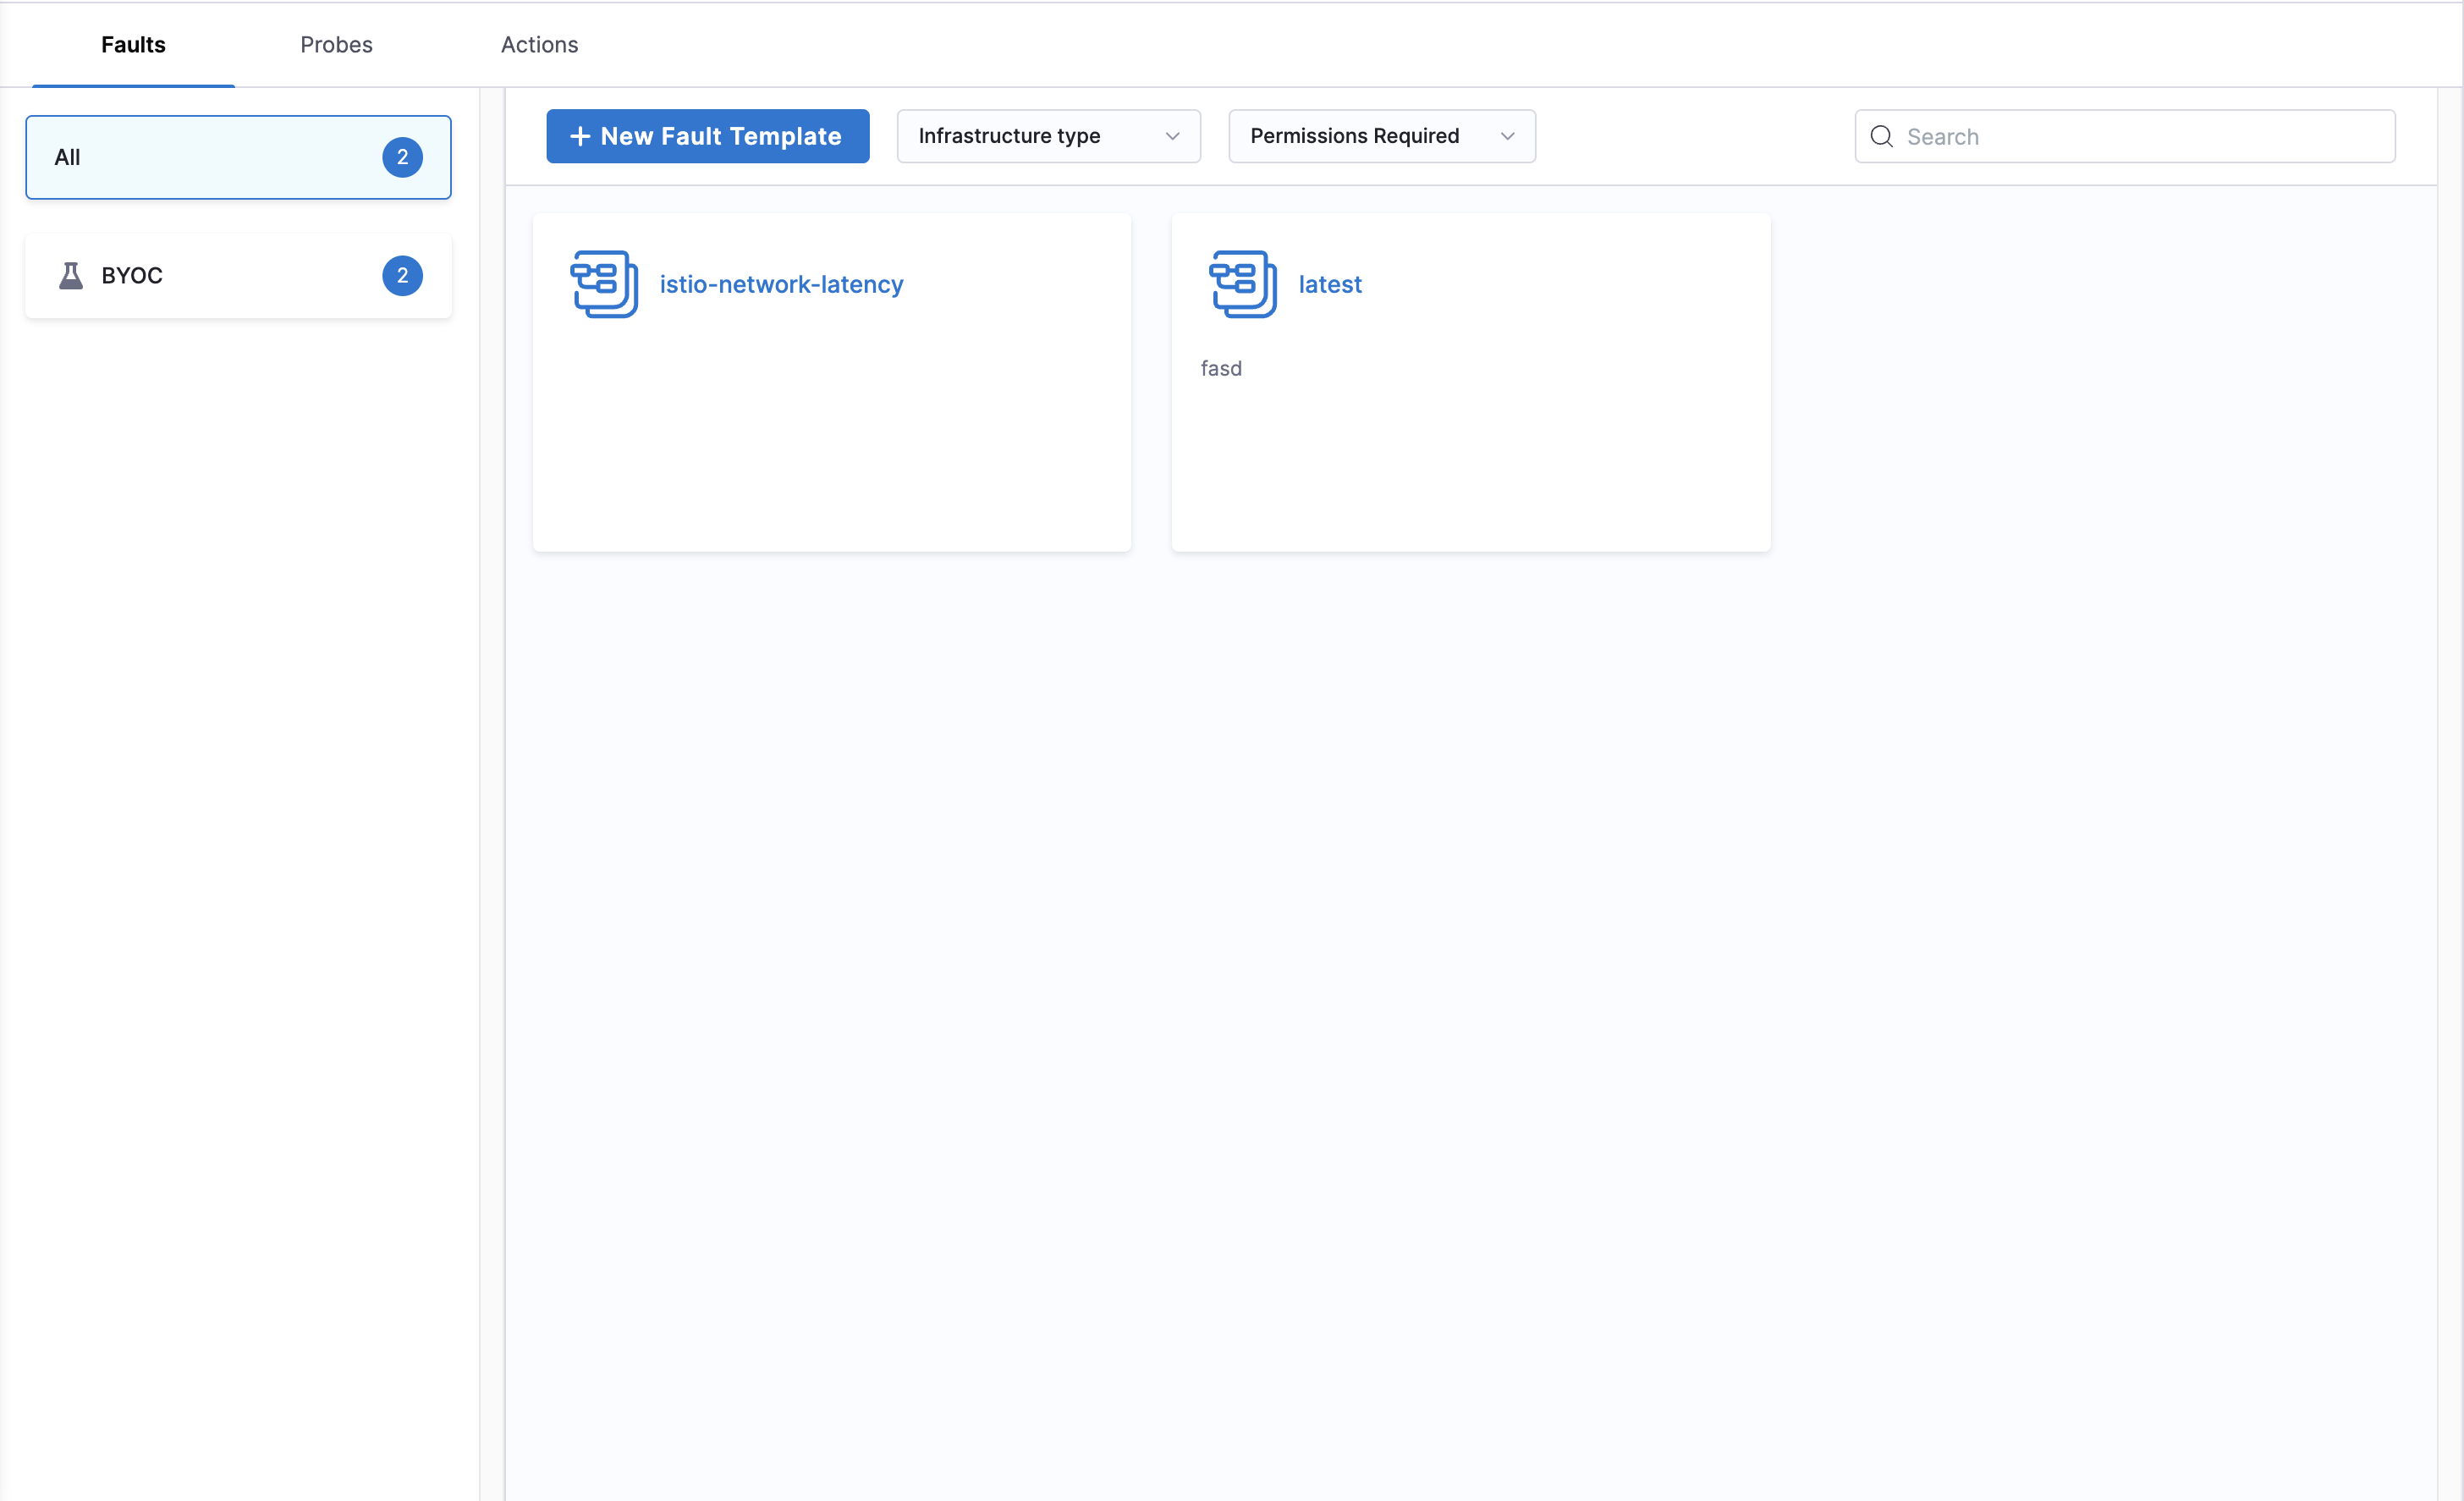Click the search magnifier icon
This screenshot has width=2464, height=1501.
pyautogui.click(x=1881, y=137)
